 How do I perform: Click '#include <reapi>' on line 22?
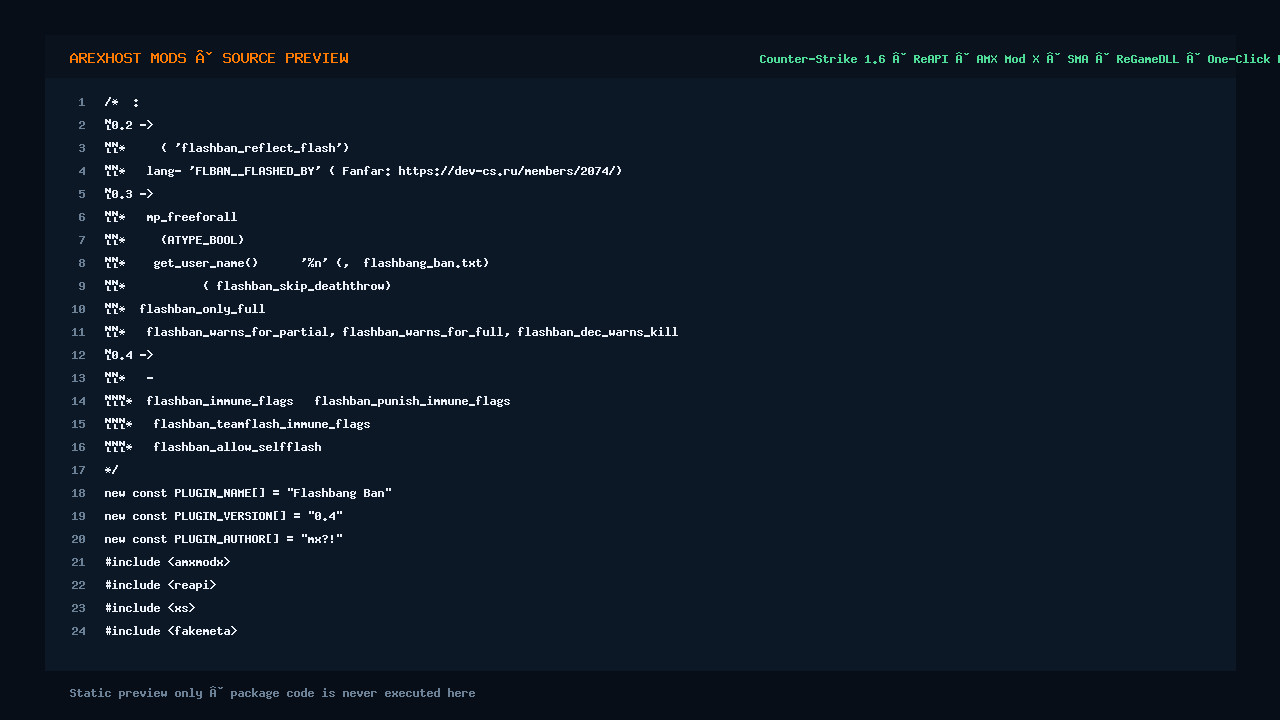click(x=160, y=585)
